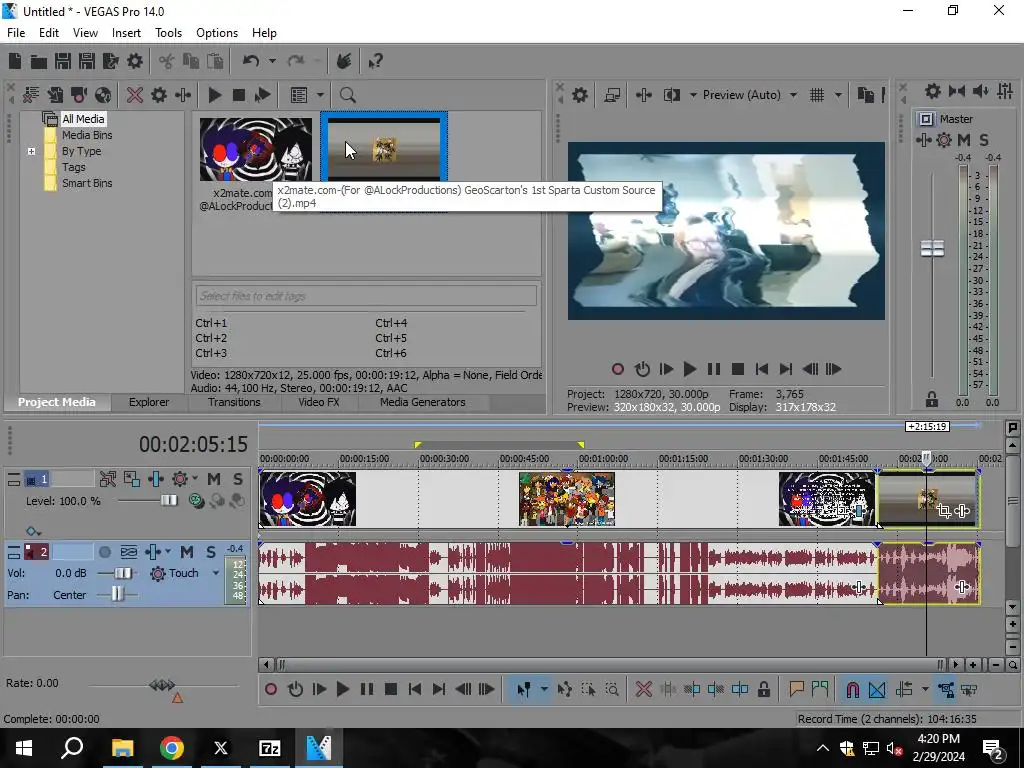The width and height of the screenshot is (1024, 768).
Task: Click Split Screen View icon in preview
Action: point(671,95)
